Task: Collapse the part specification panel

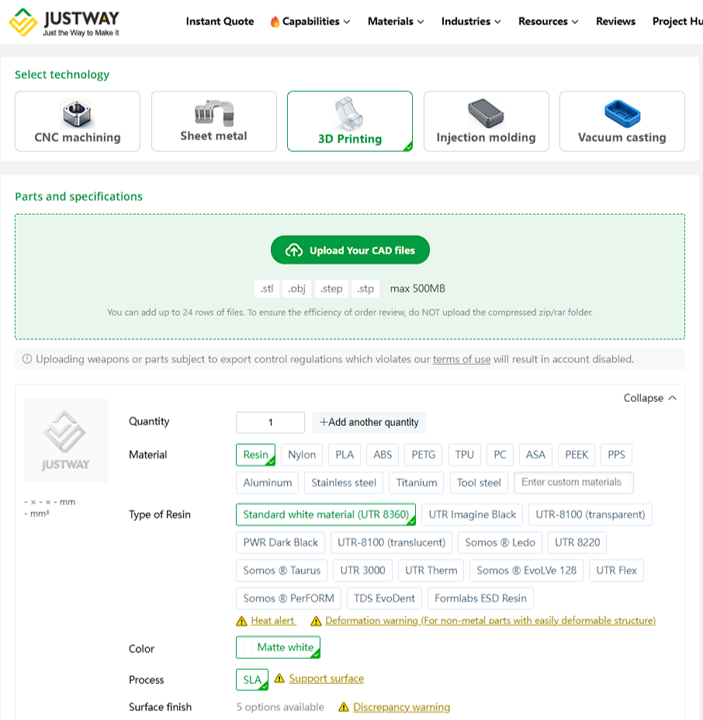Action: [x=649, y=398]
